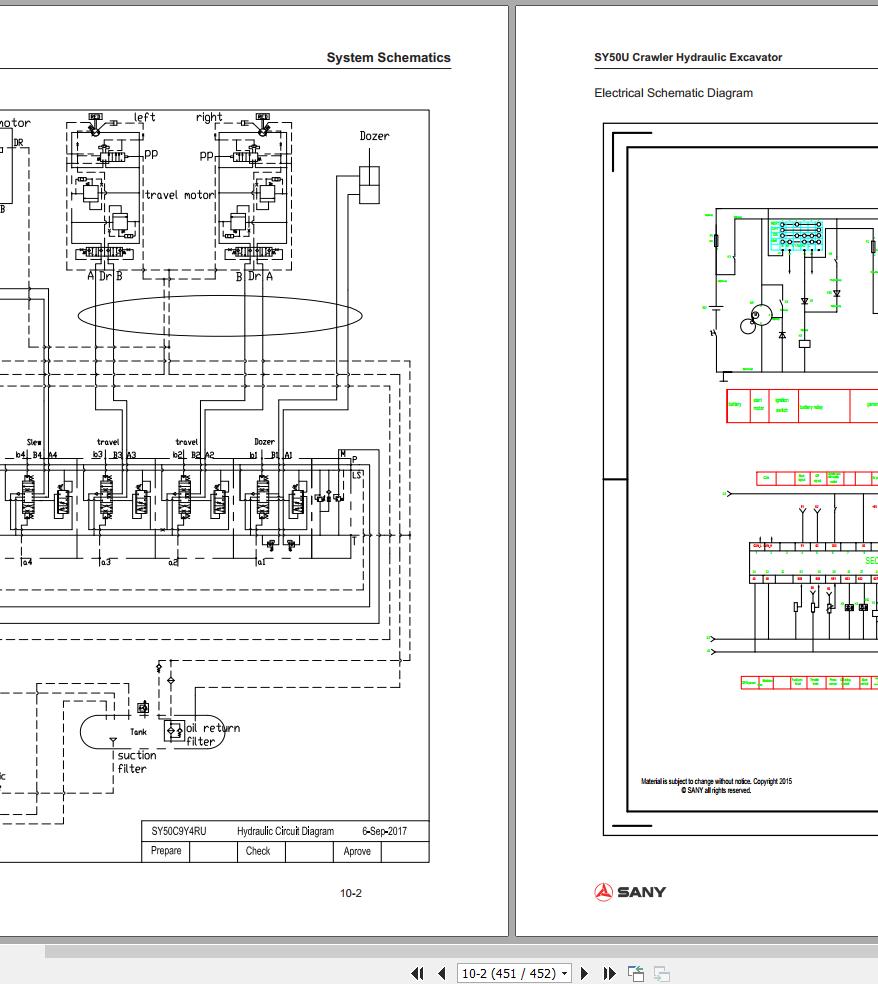The image size is (878, 984).
Task: Click the SANY logo on right page
Action: click(x=630, y=892)
